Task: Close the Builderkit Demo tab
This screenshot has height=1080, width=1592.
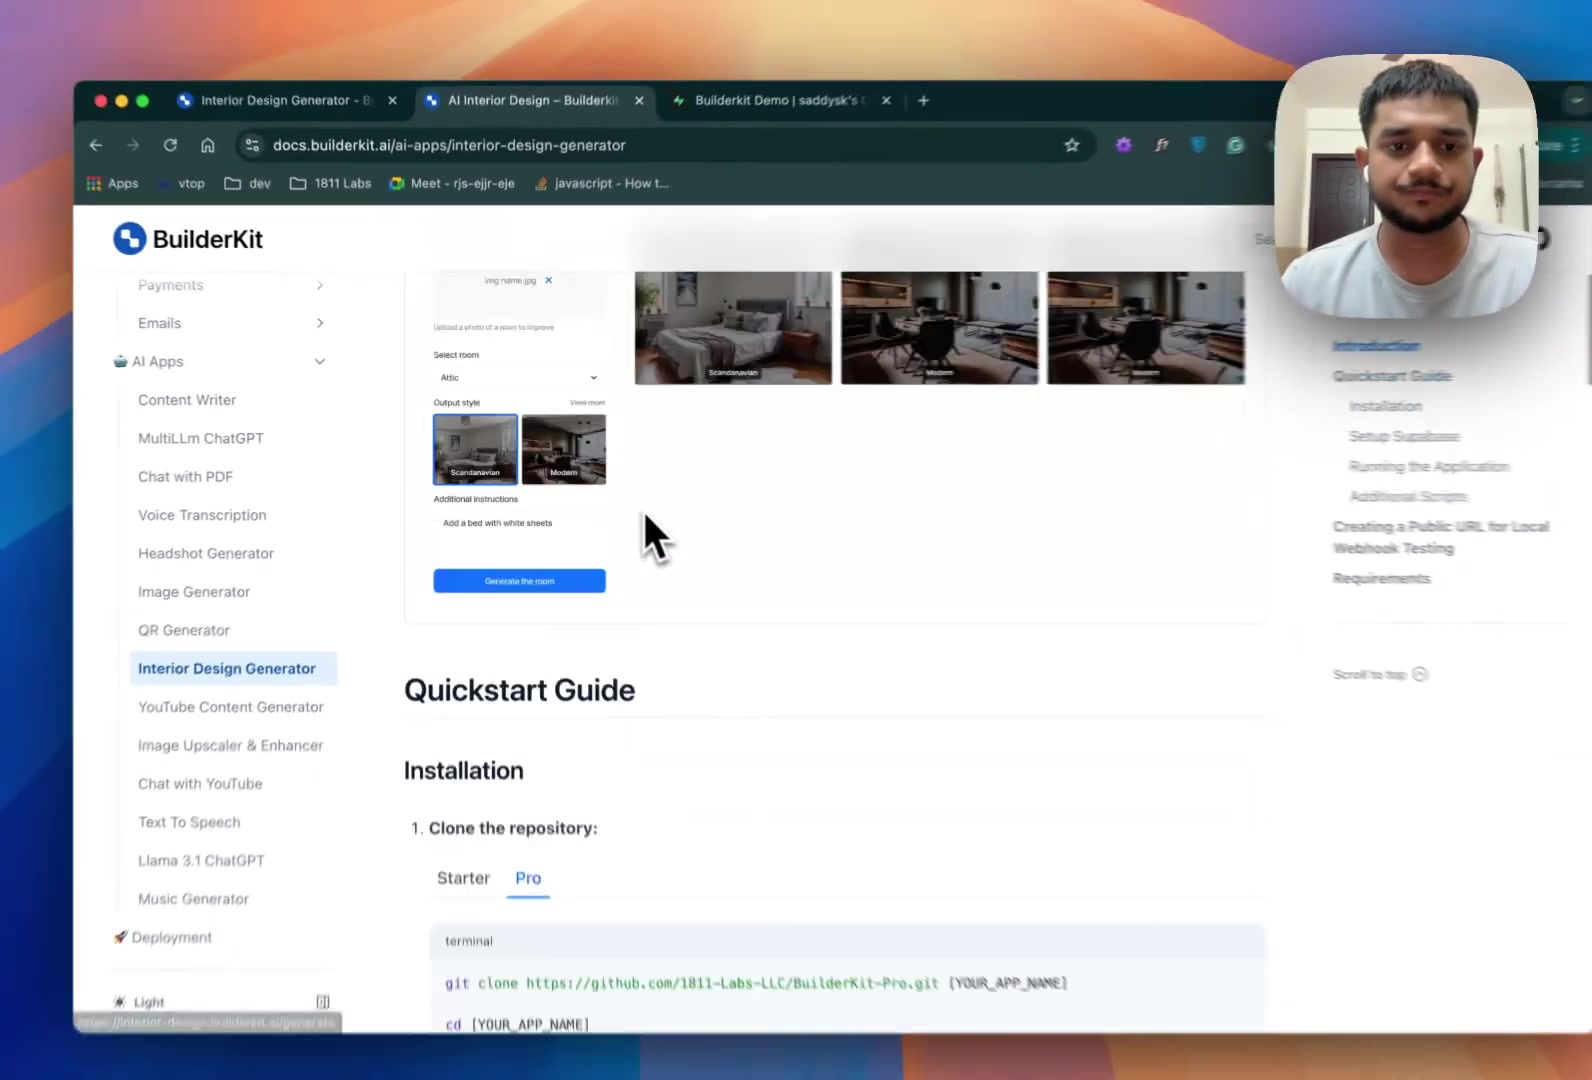Action: point(886,100)
